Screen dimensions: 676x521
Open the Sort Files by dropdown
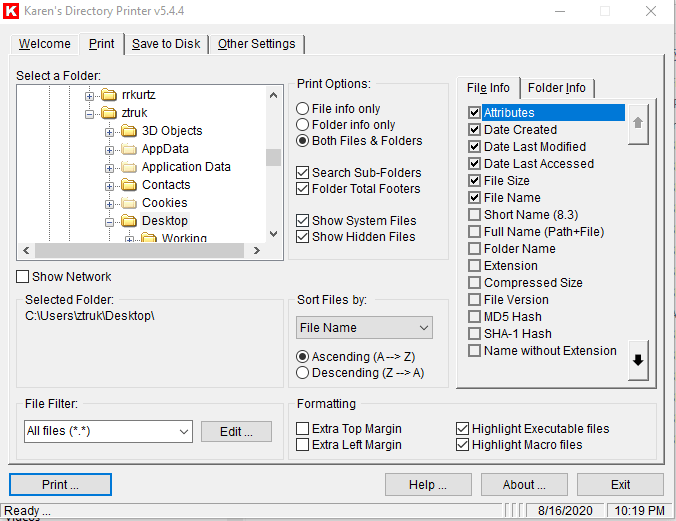tap(364, 328)
